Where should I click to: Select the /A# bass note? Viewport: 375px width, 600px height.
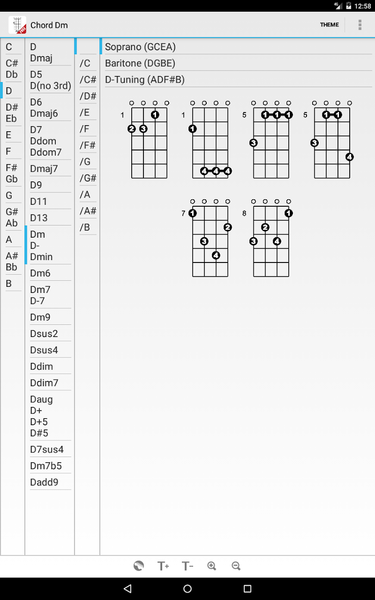coord(88,211)
